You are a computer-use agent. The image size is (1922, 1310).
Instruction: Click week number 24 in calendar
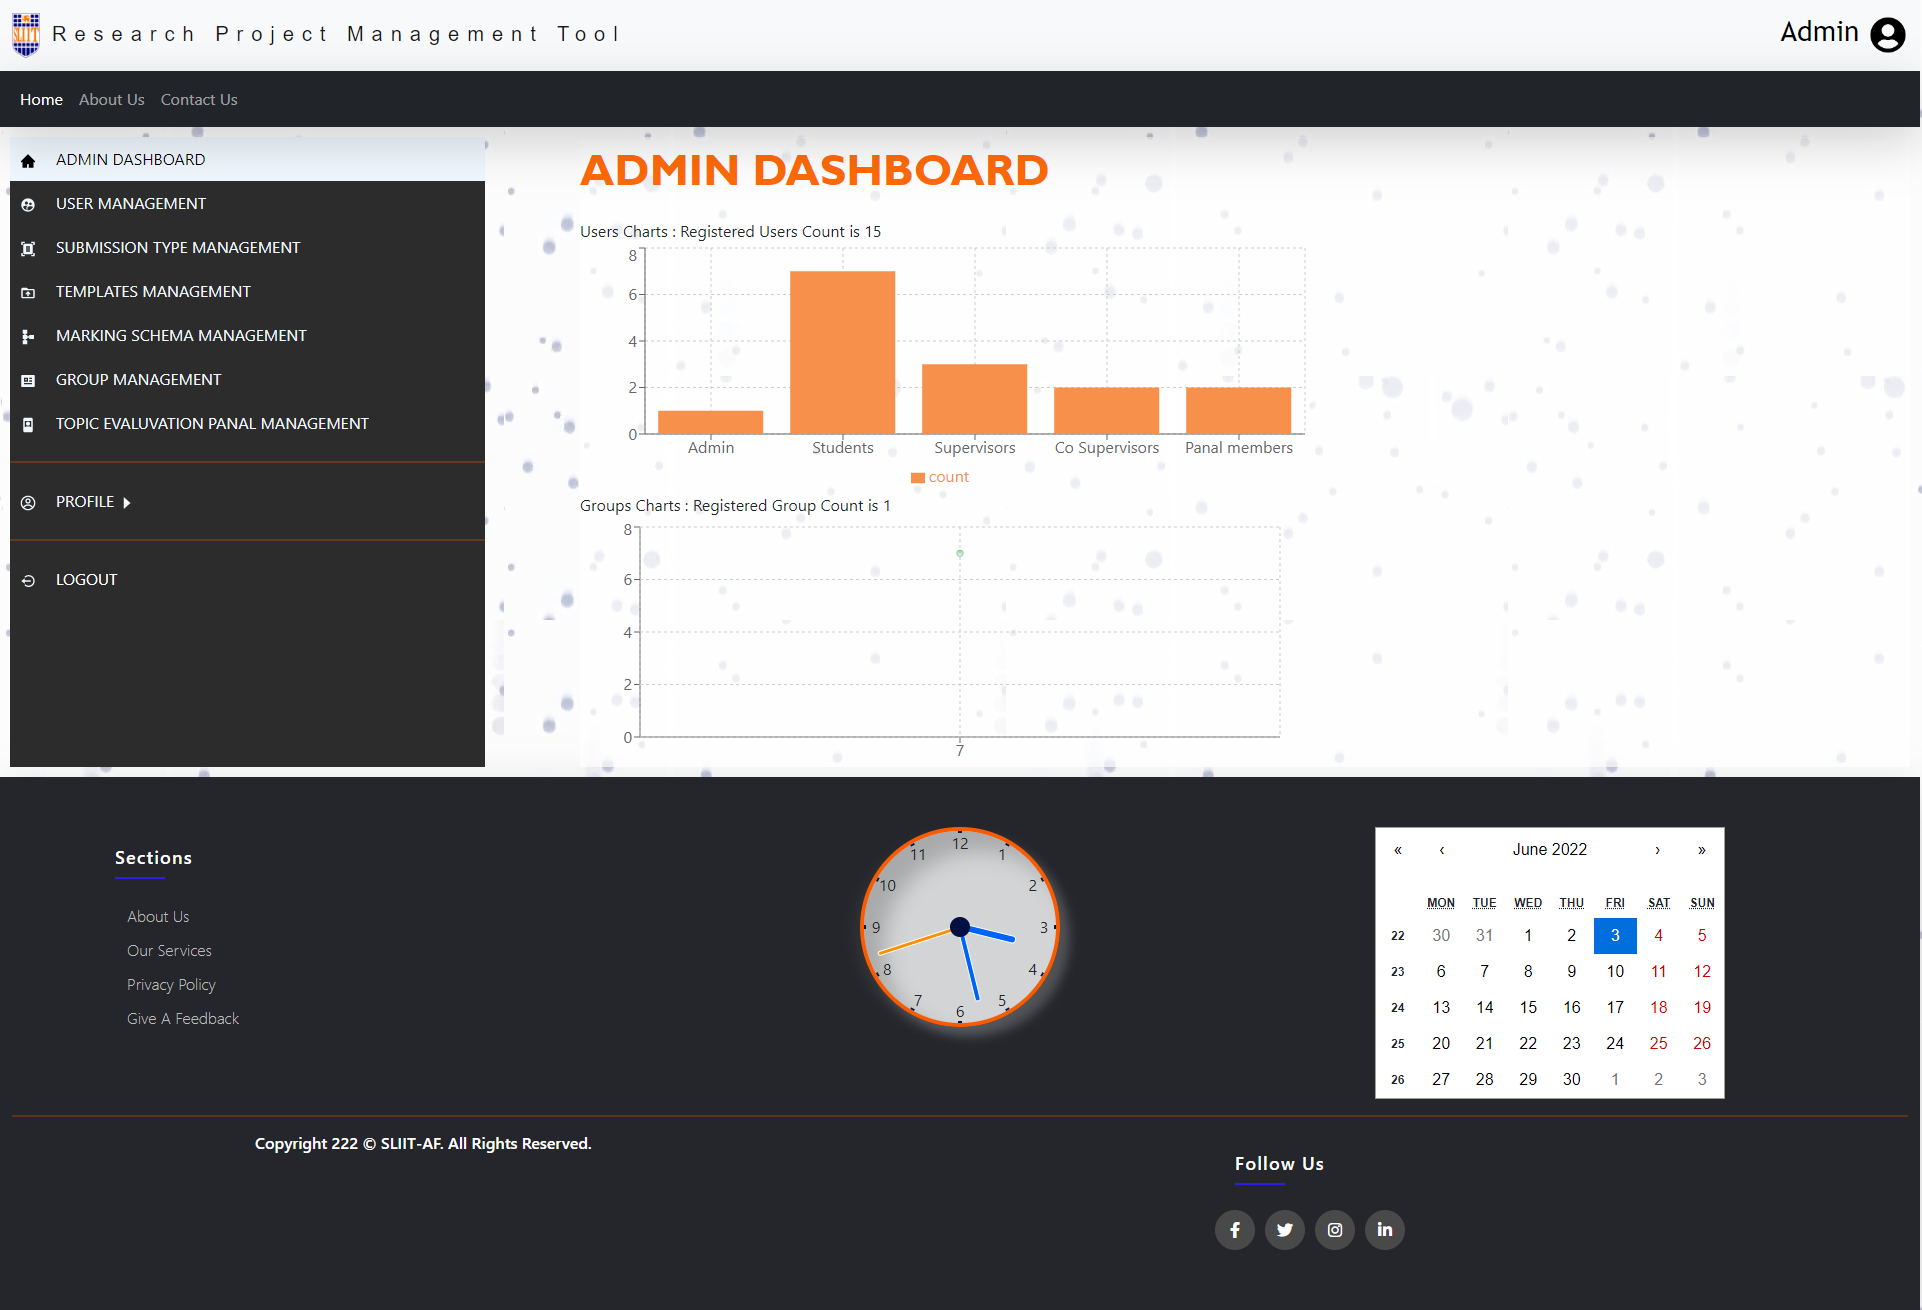click(1398, 1008)
